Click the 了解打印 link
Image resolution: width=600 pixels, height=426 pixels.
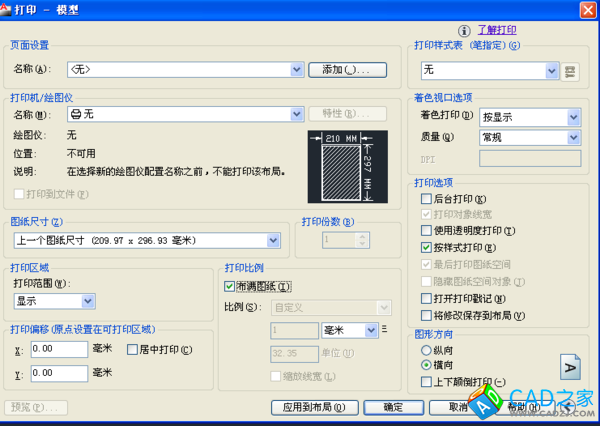[497, 31]
